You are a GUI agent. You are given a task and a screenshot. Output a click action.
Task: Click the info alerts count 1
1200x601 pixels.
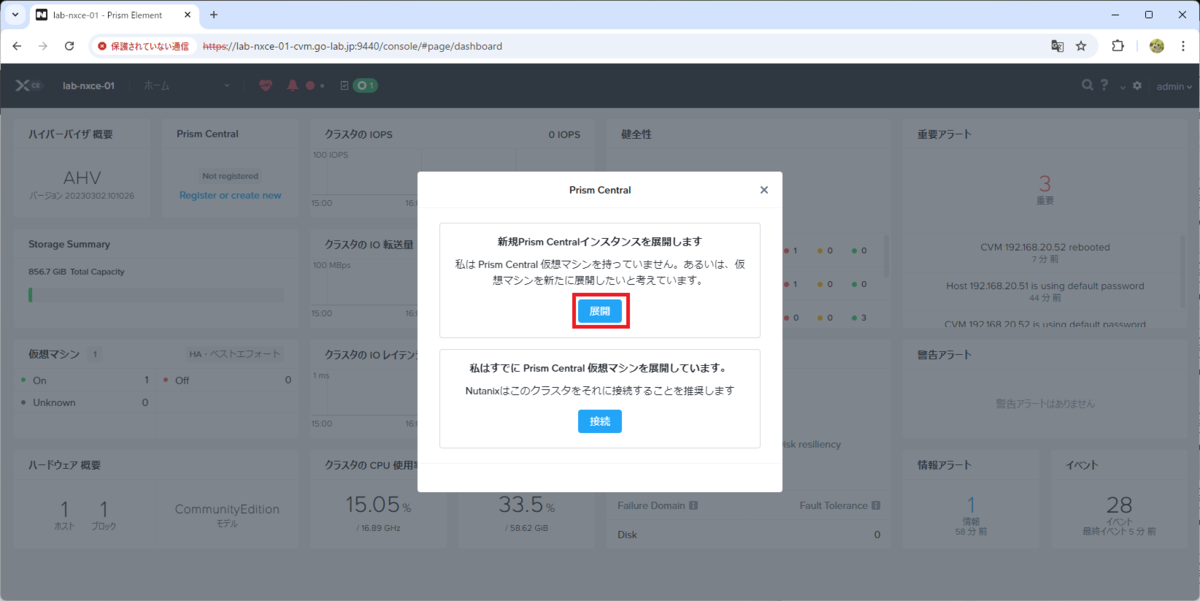[x=971, y=506]
